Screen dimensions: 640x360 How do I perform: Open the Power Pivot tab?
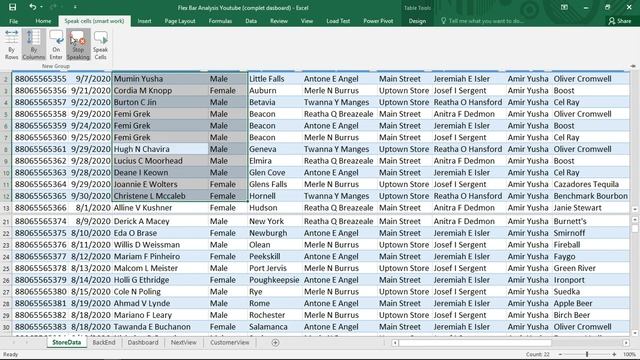[x=378, y=21]
